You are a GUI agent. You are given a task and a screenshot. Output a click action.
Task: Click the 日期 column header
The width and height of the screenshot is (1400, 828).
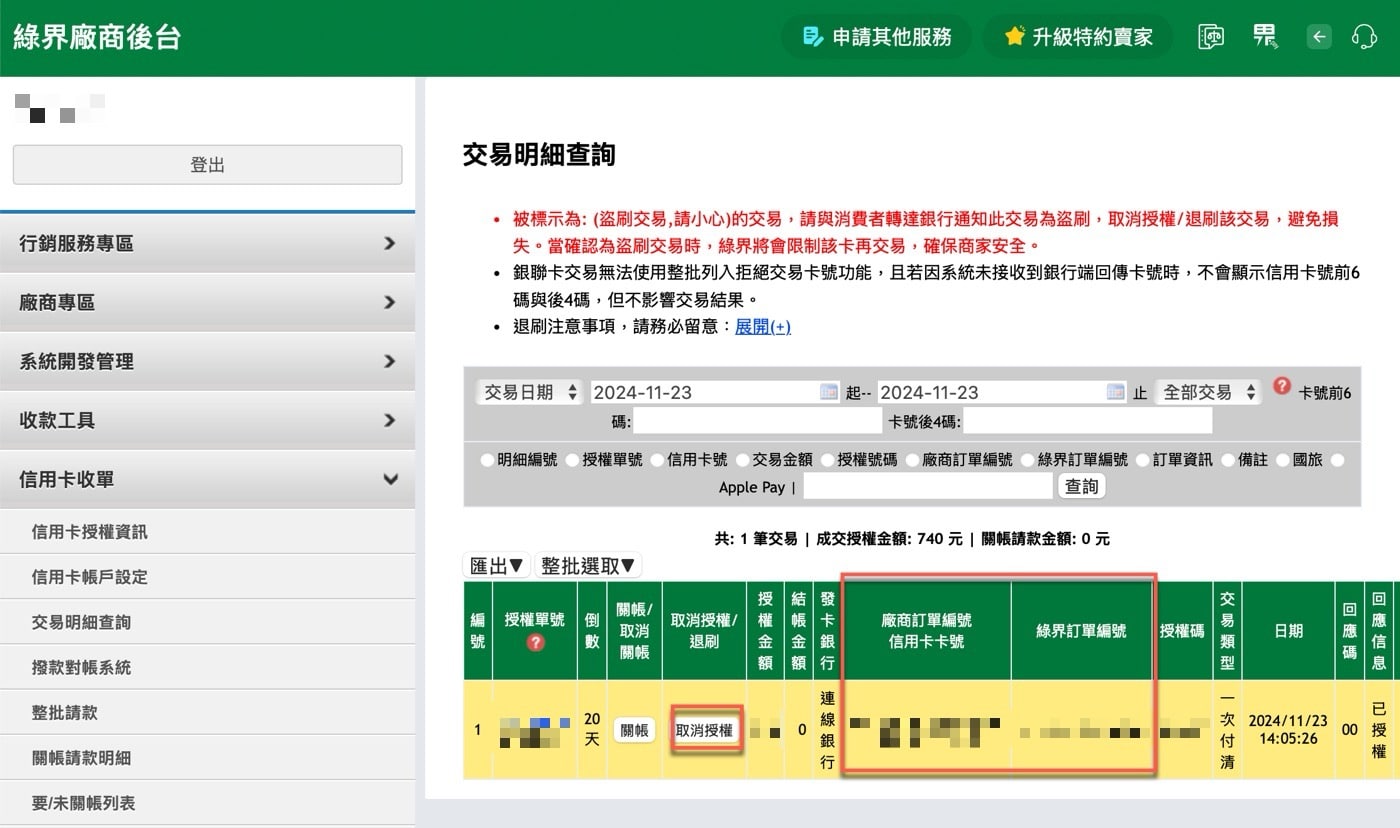tap(1288, 631)
